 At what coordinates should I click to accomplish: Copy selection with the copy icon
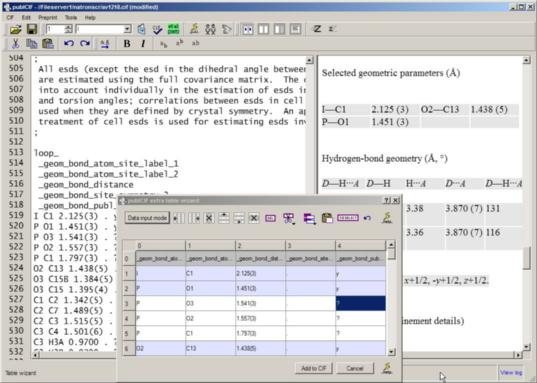(x=32, y=44)
